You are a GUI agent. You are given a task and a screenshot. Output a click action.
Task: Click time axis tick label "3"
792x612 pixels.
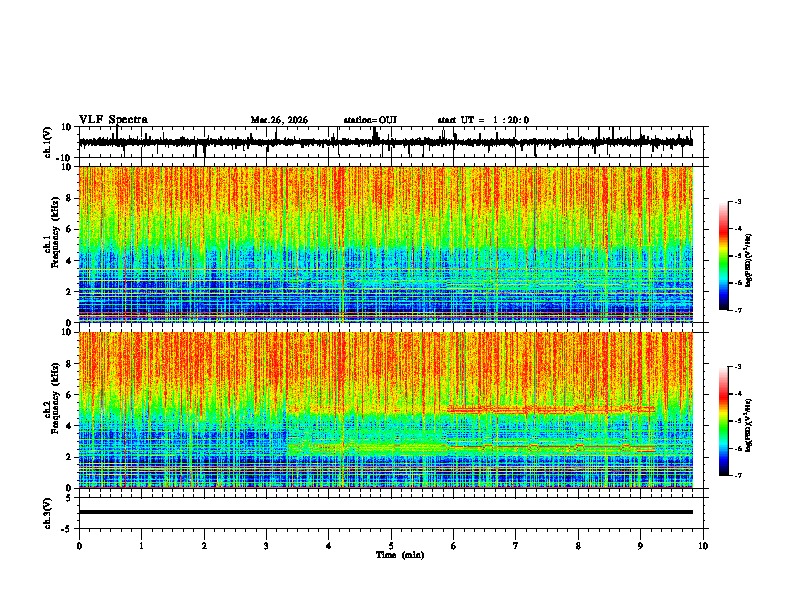click(266, 546)
